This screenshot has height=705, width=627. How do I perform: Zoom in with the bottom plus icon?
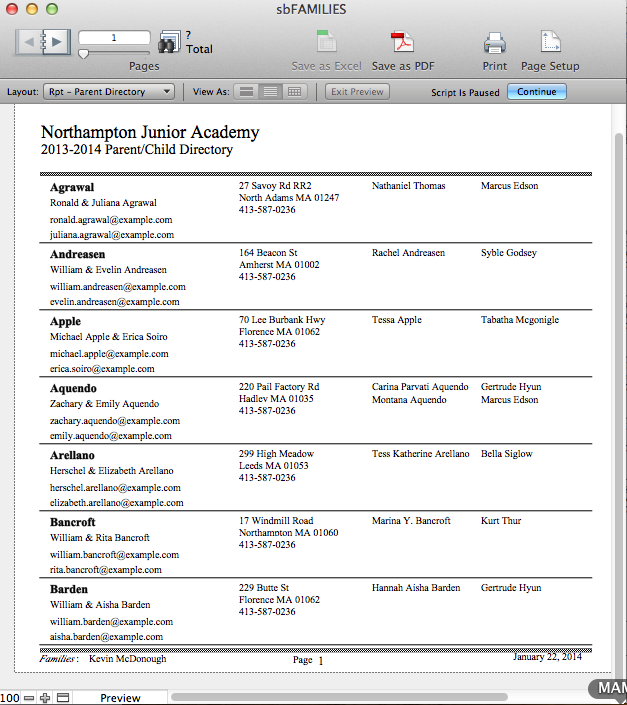click(x=45, y=697)
